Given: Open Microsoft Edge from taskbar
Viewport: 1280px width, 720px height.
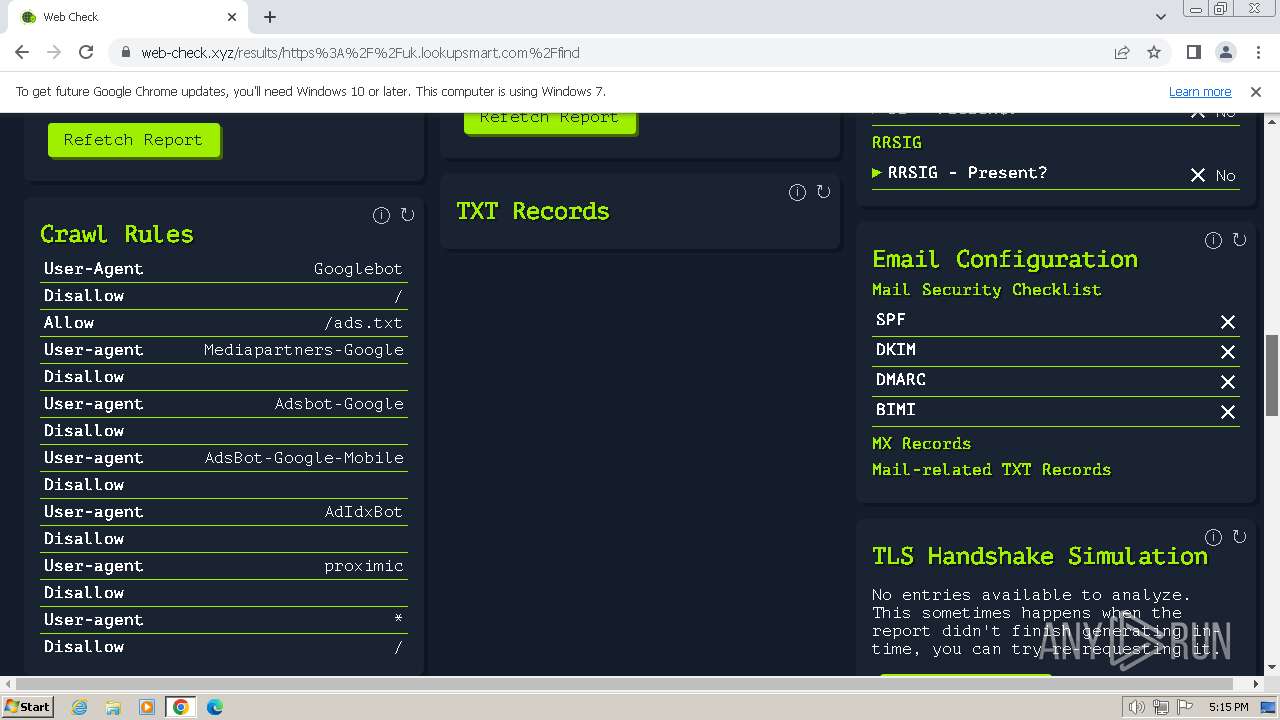Looking at the screenshot, I should [x=215, y=707].
